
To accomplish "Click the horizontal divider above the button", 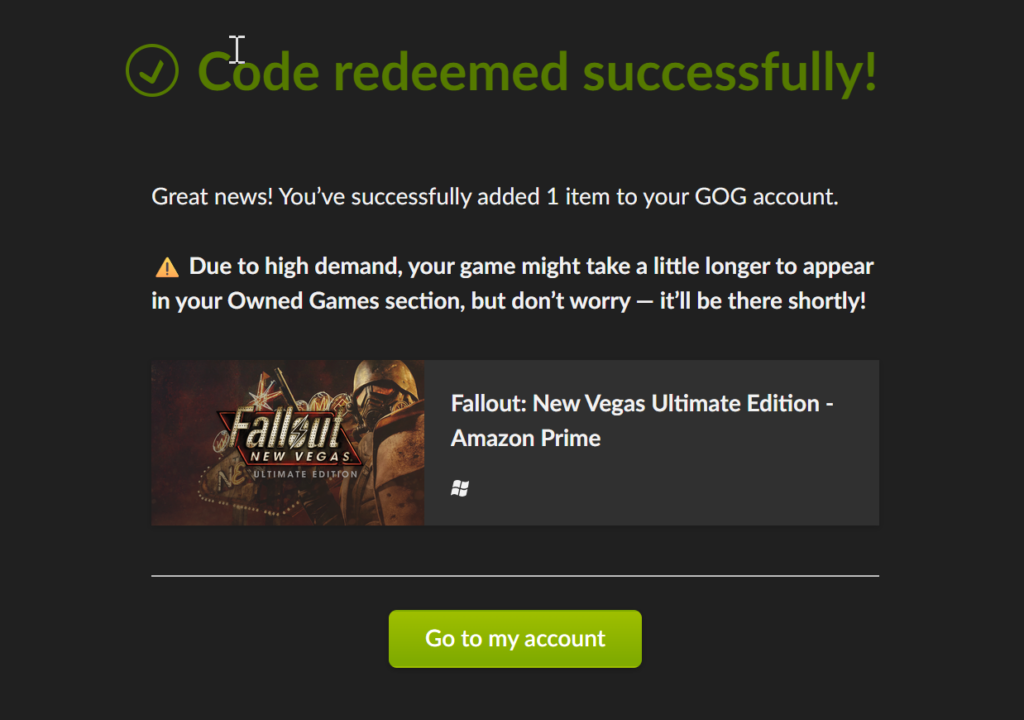I will [x=514, y=576].
